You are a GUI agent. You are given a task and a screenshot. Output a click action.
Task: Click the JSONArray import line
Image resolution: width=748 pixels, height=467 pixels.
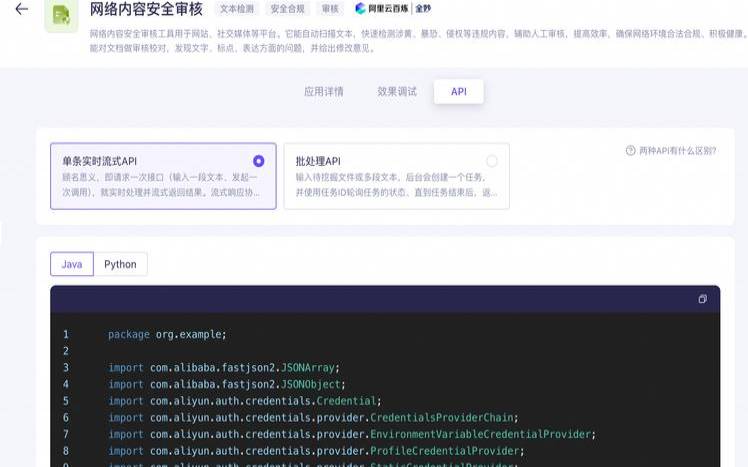pyautogui.click(x=224, y=368)
